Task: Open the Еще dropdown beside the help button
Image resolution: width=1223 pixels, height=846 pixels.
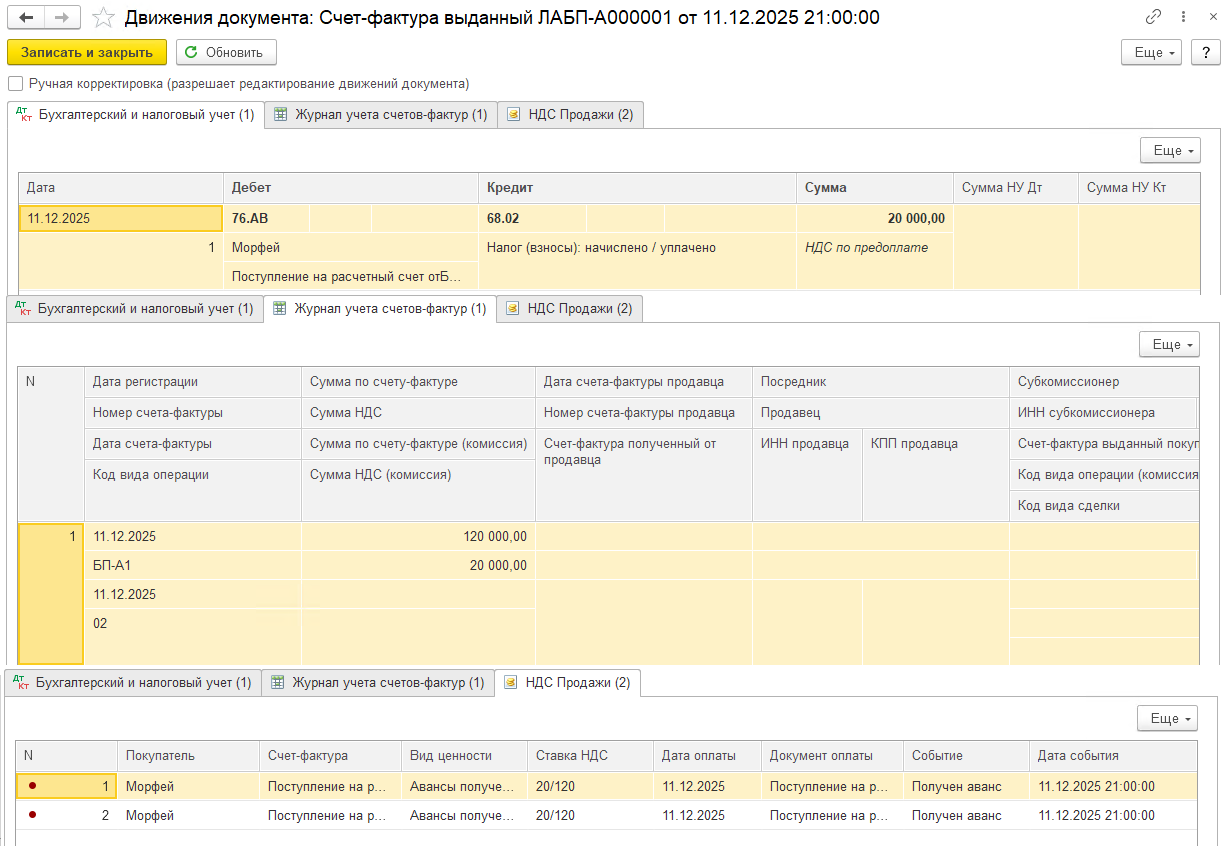Action: [1152, 53]
